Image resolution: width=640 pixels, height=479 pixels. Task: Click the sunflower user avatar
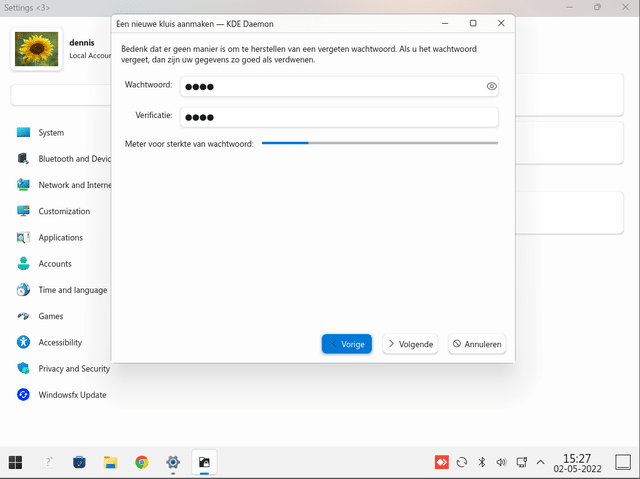[x=36, y=49]
